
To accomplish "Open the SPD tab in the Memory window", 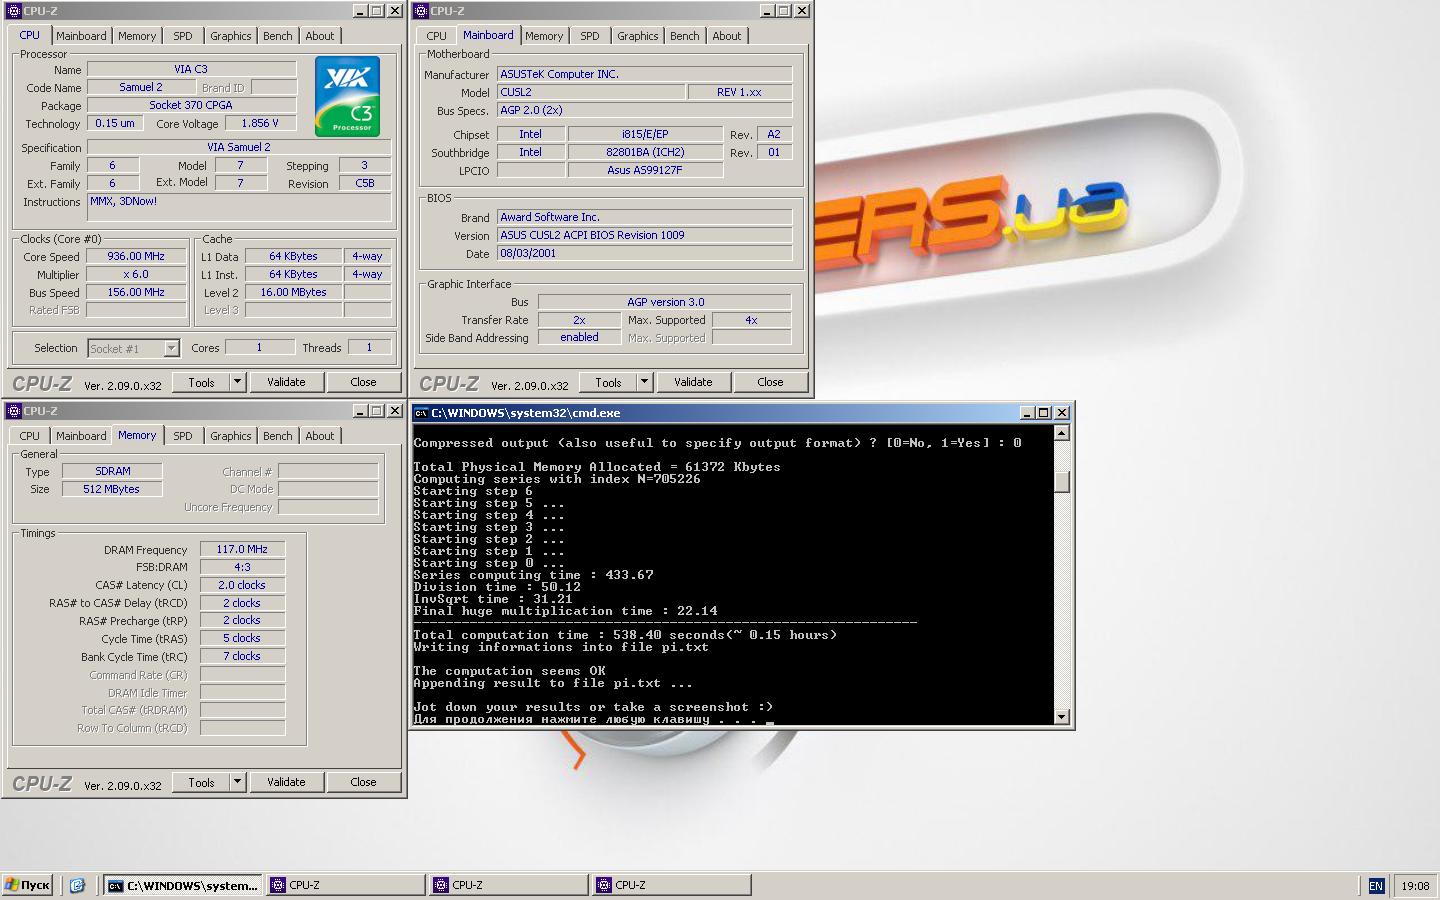I will 182,436.
